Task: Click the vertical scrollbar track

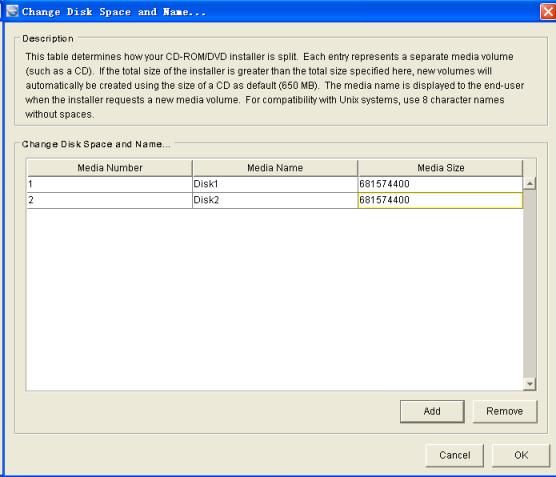Action: tap(529, 284)
